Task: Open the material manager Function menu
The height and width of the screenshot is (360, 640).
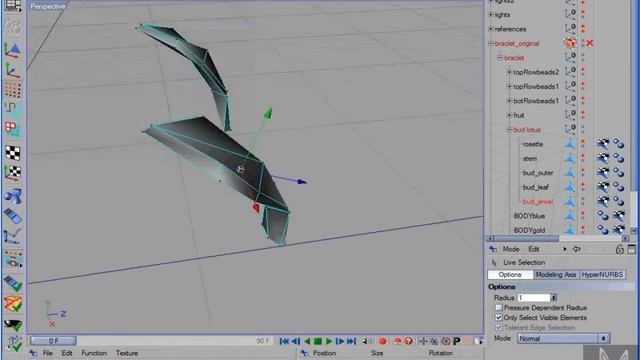Action: (x=94, y=353)
